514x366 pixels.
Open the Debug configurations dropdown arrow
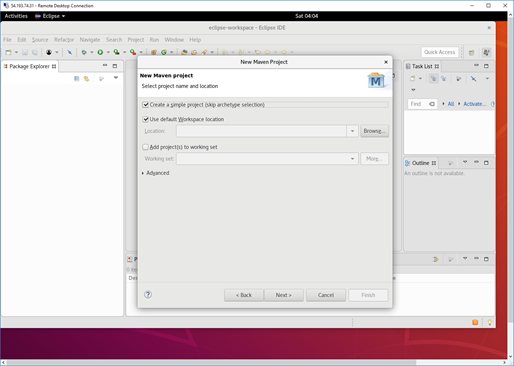coord(92,52)
